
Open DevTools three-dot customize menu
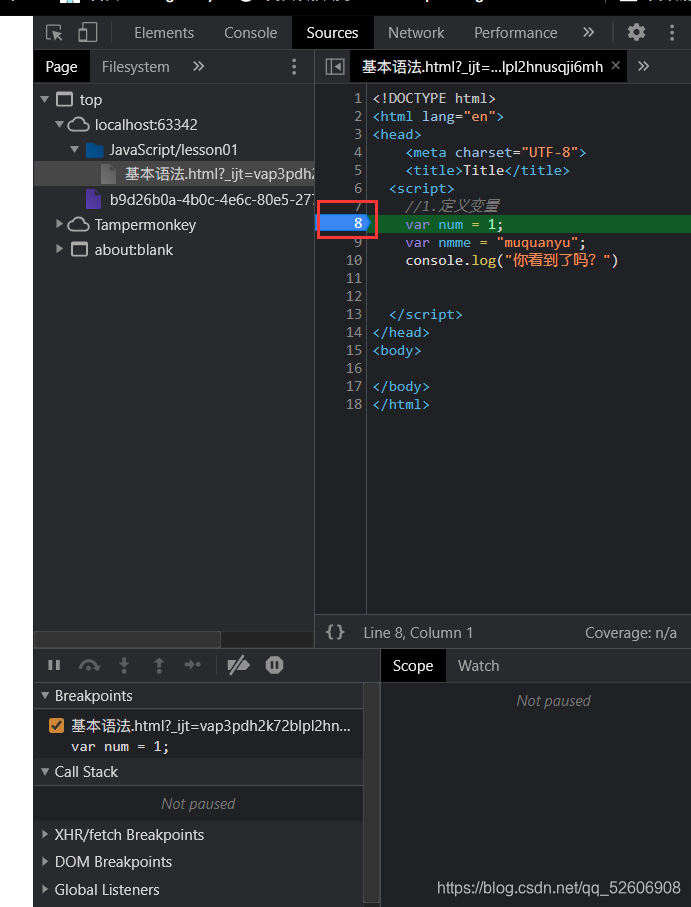click(x=671, y=32)
